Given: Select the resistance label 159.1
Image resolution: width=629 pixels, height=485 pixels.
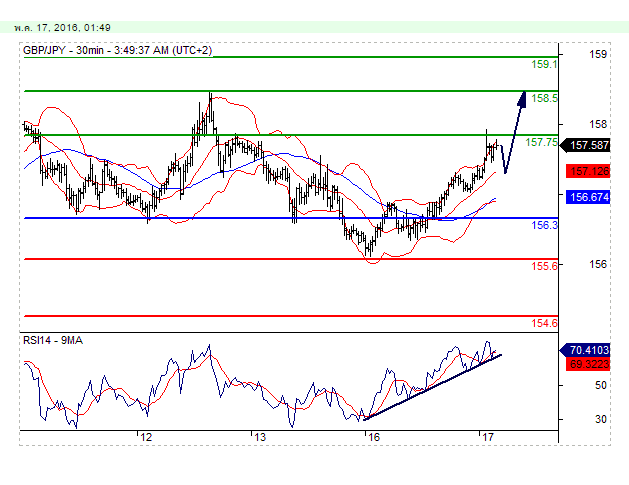Looking at the screenshot, I should click(544, 64).
